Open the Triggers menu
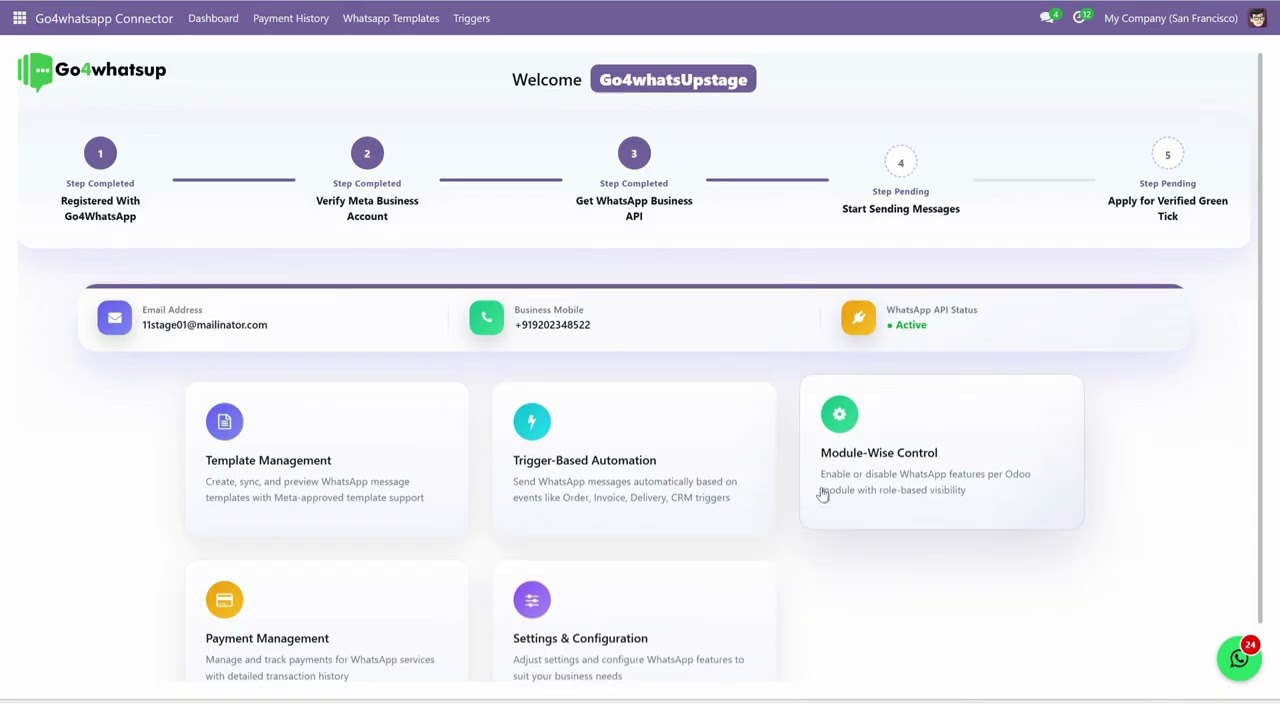The image size is (1280, 720). (471, 18)
